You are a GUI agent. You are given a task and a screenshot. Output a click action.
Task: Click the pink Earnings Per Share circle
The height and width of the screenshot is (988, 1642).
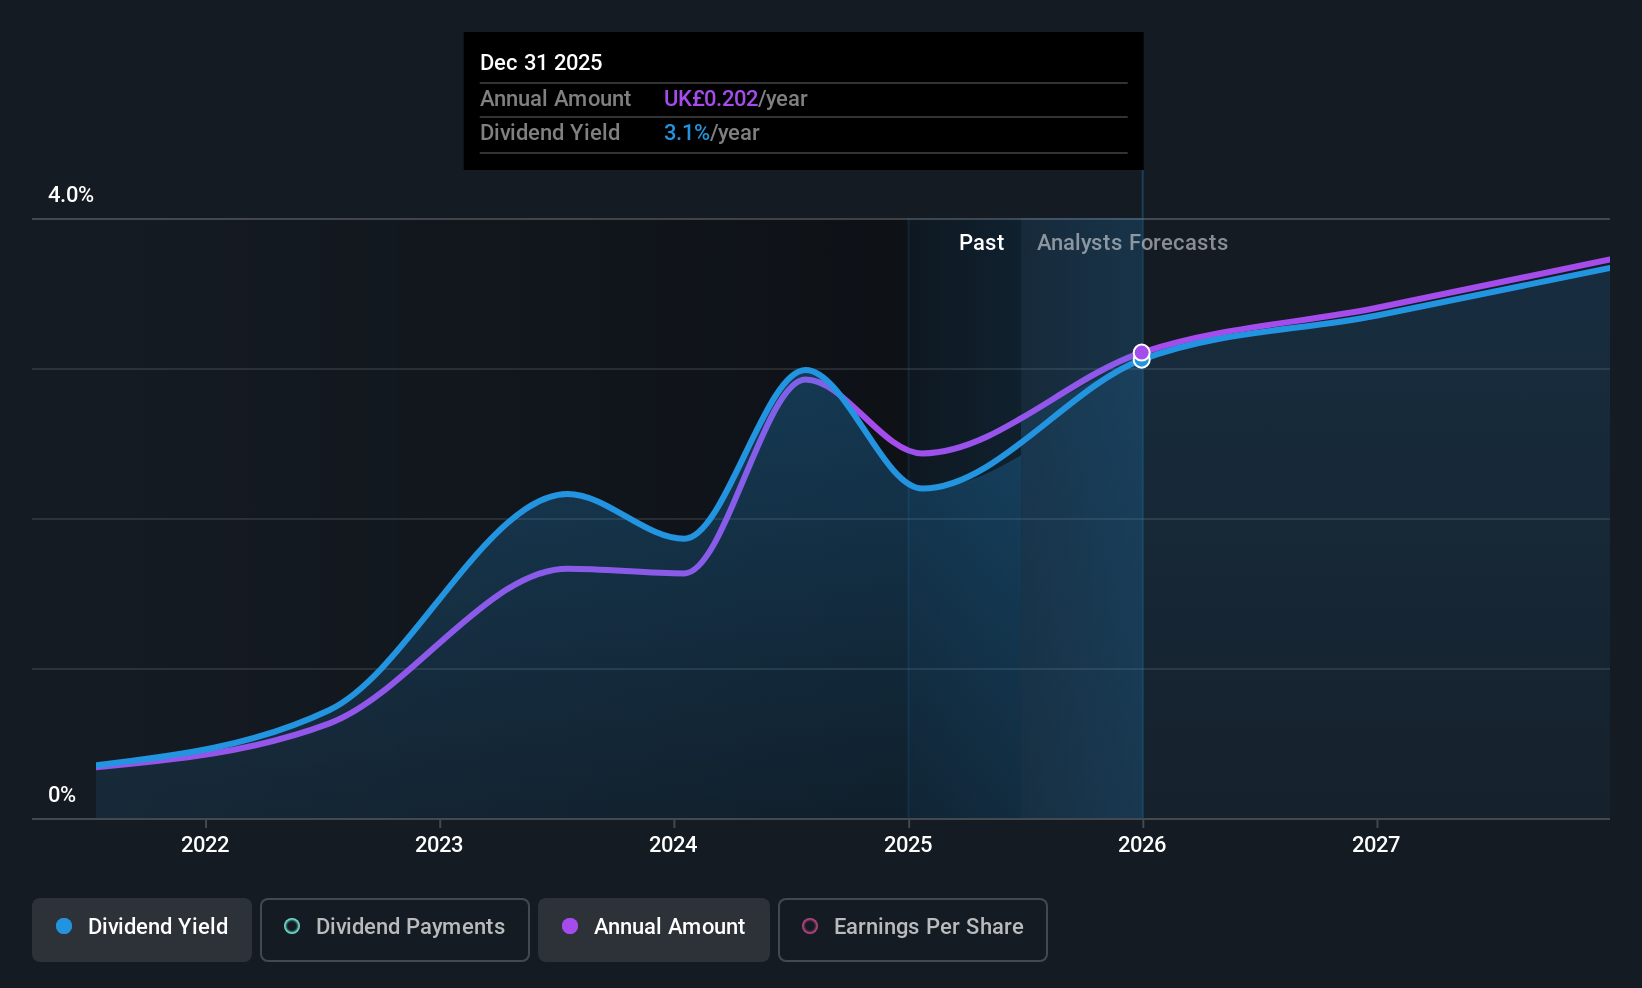point(810,926)
